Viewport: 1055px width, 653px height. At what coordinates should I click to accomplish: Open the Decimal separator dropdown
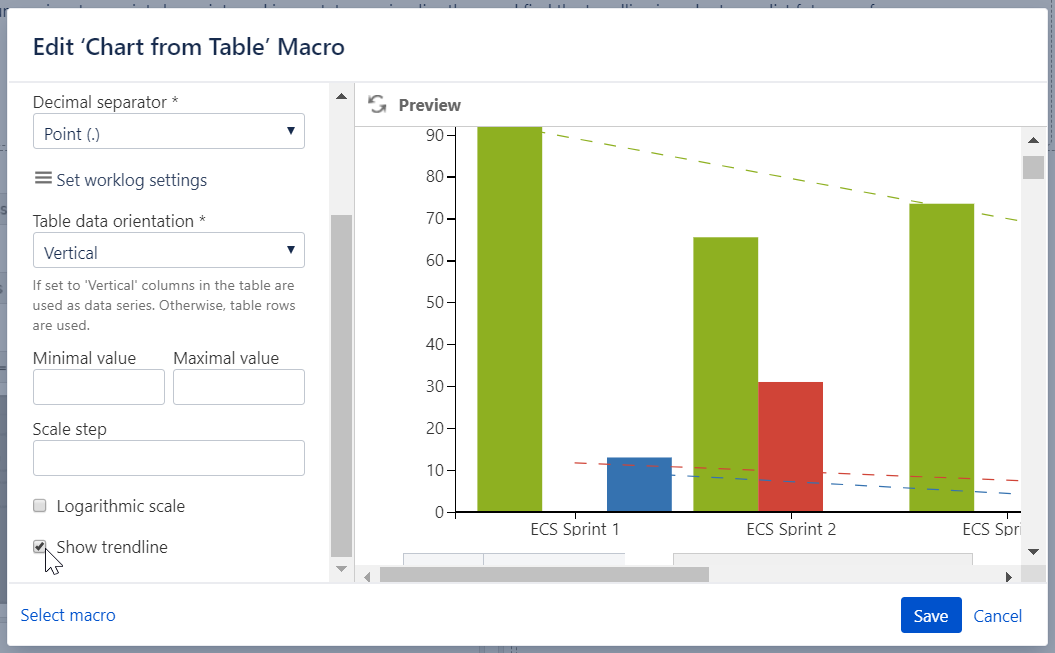[168, 132]
